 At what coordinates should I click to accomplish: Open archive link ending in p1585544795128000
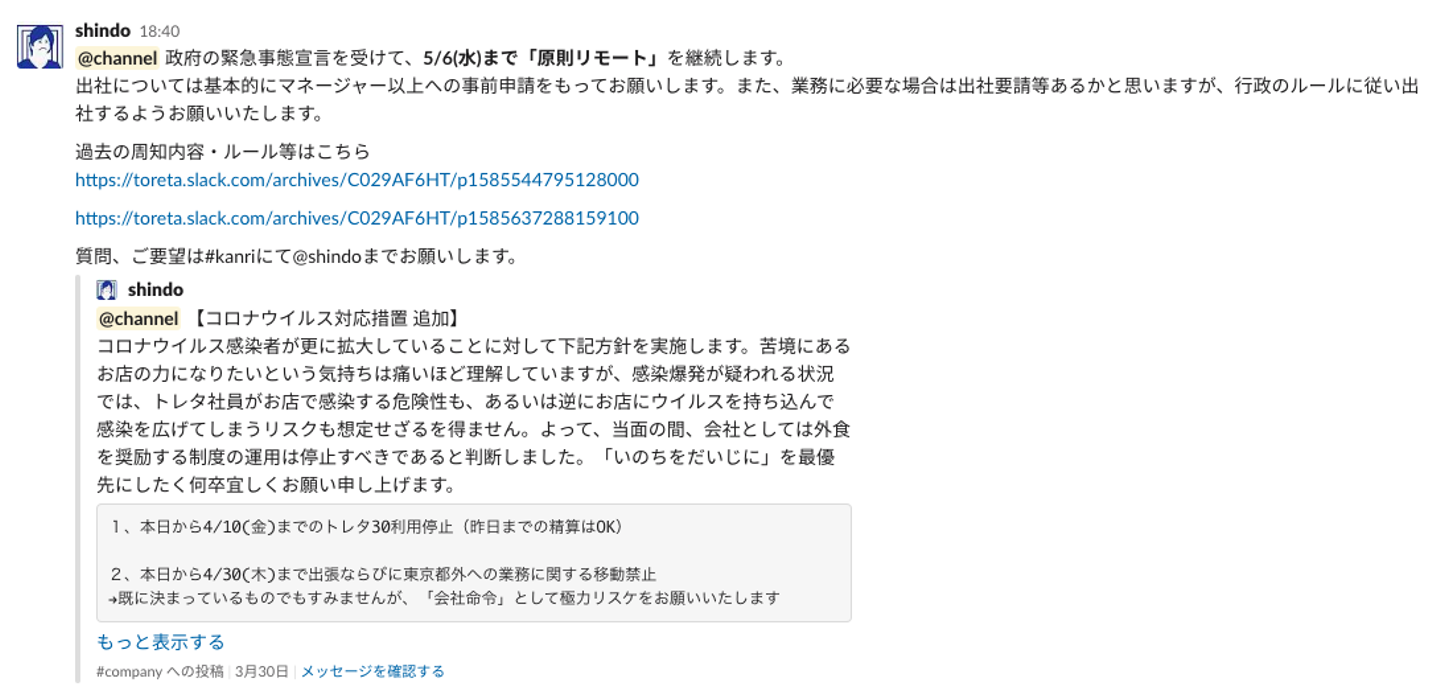coord(357,180)
